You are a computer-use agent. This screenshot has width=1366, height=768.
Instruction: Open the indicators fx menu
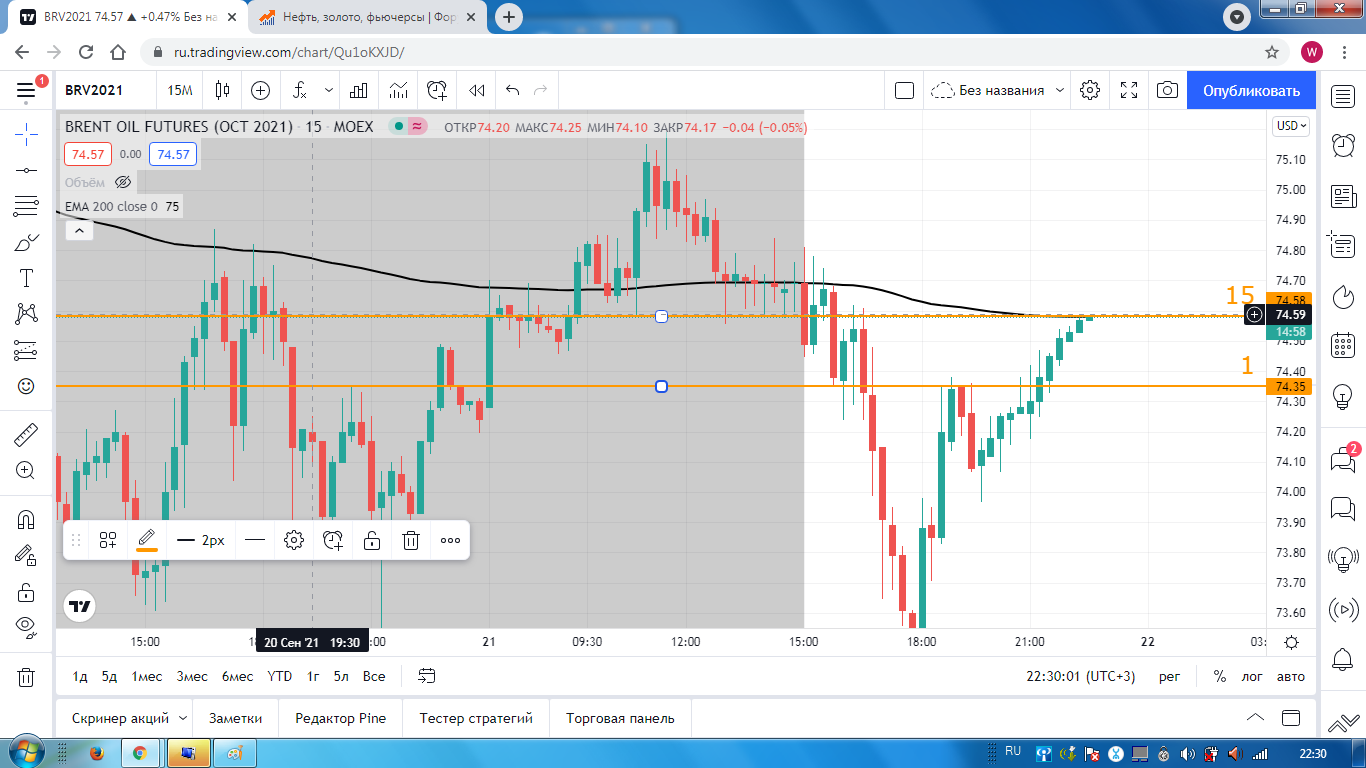[x=299, y=90]
